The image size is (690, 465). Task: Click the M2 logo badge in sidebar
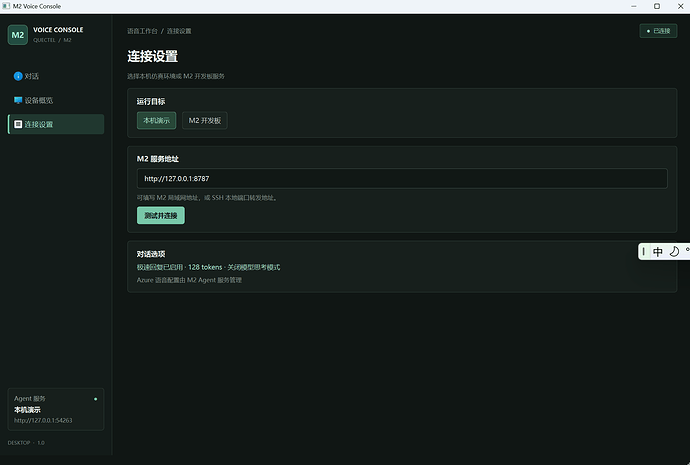click(18, 35)
